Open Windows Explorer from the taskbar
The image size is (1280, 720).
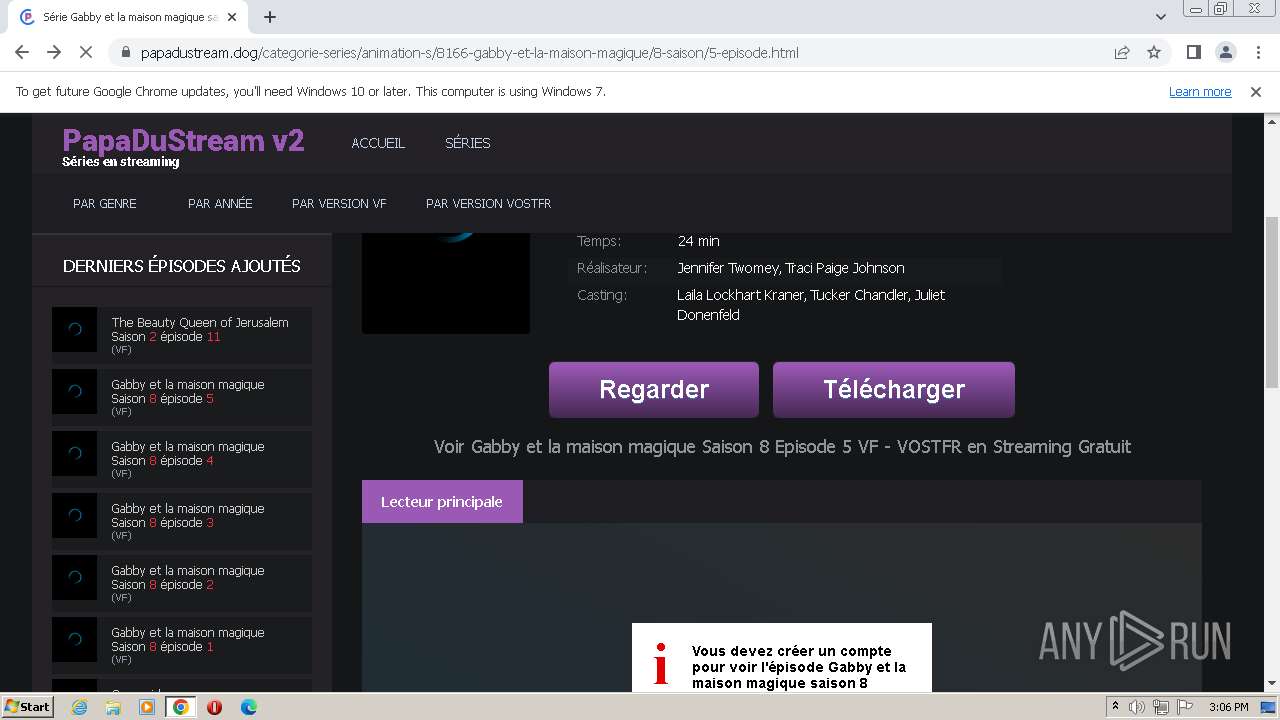113,707
